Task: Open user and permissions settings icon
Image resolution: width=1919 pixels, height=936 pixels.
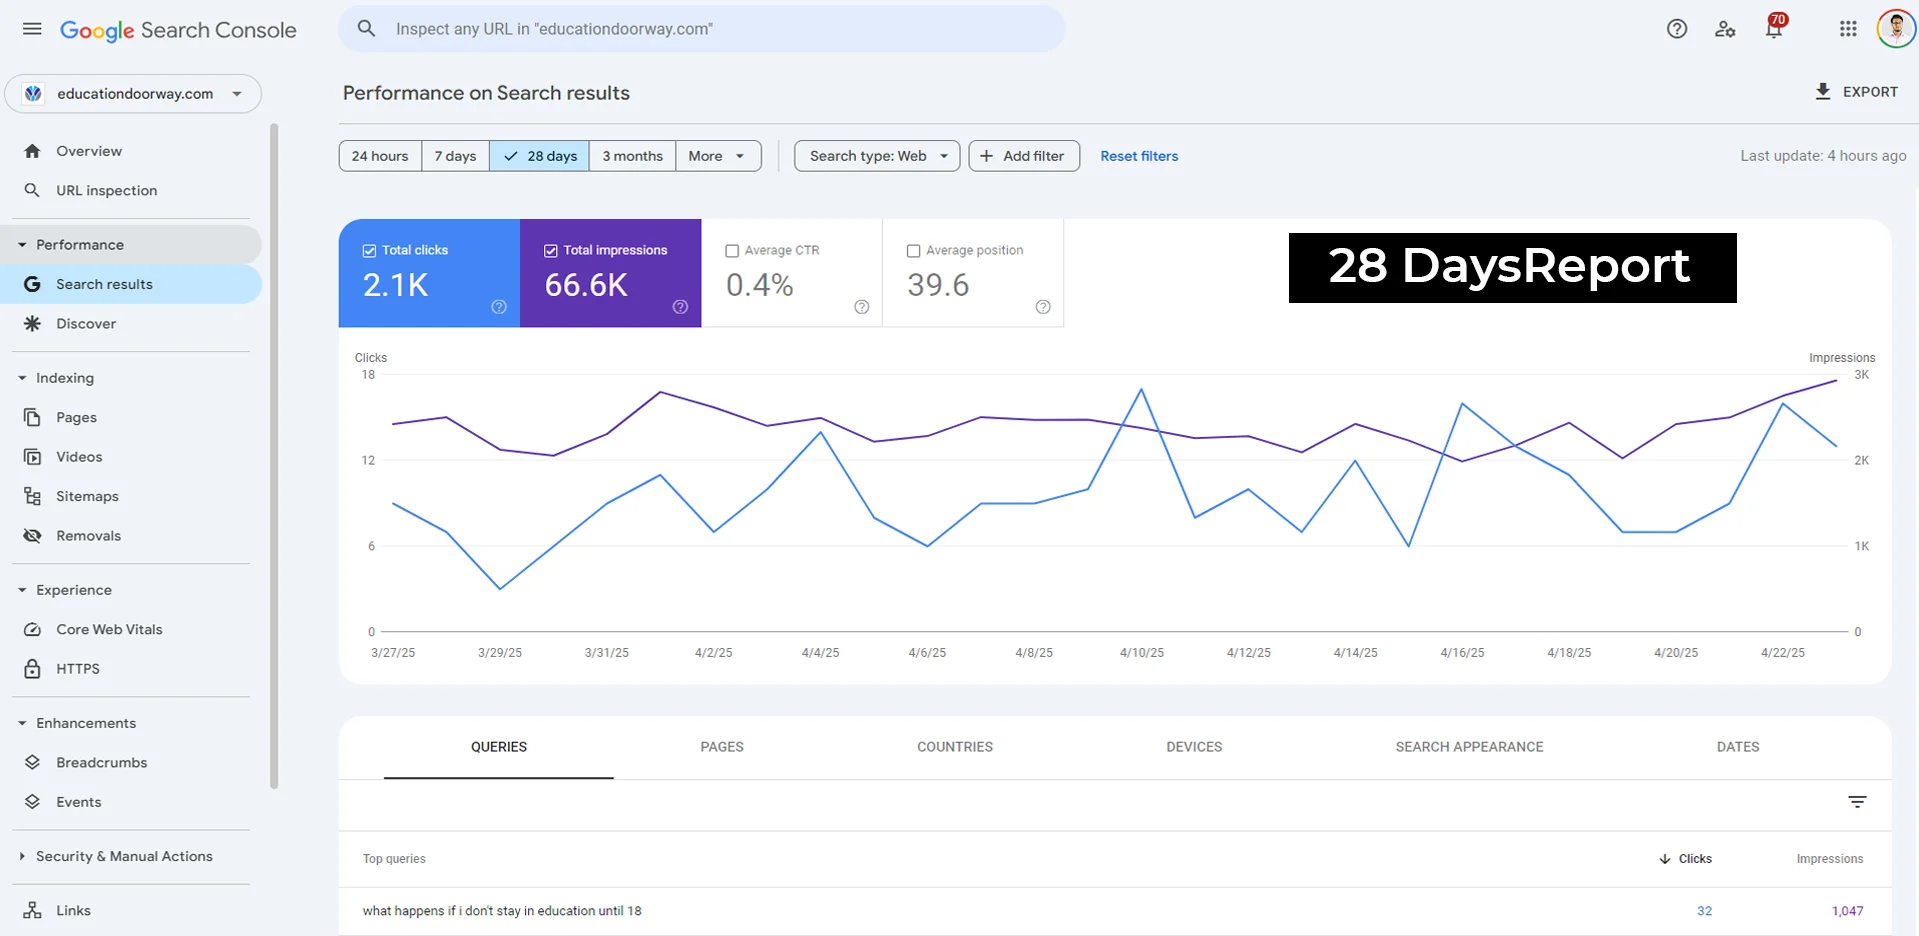Action: (1725, 29)
